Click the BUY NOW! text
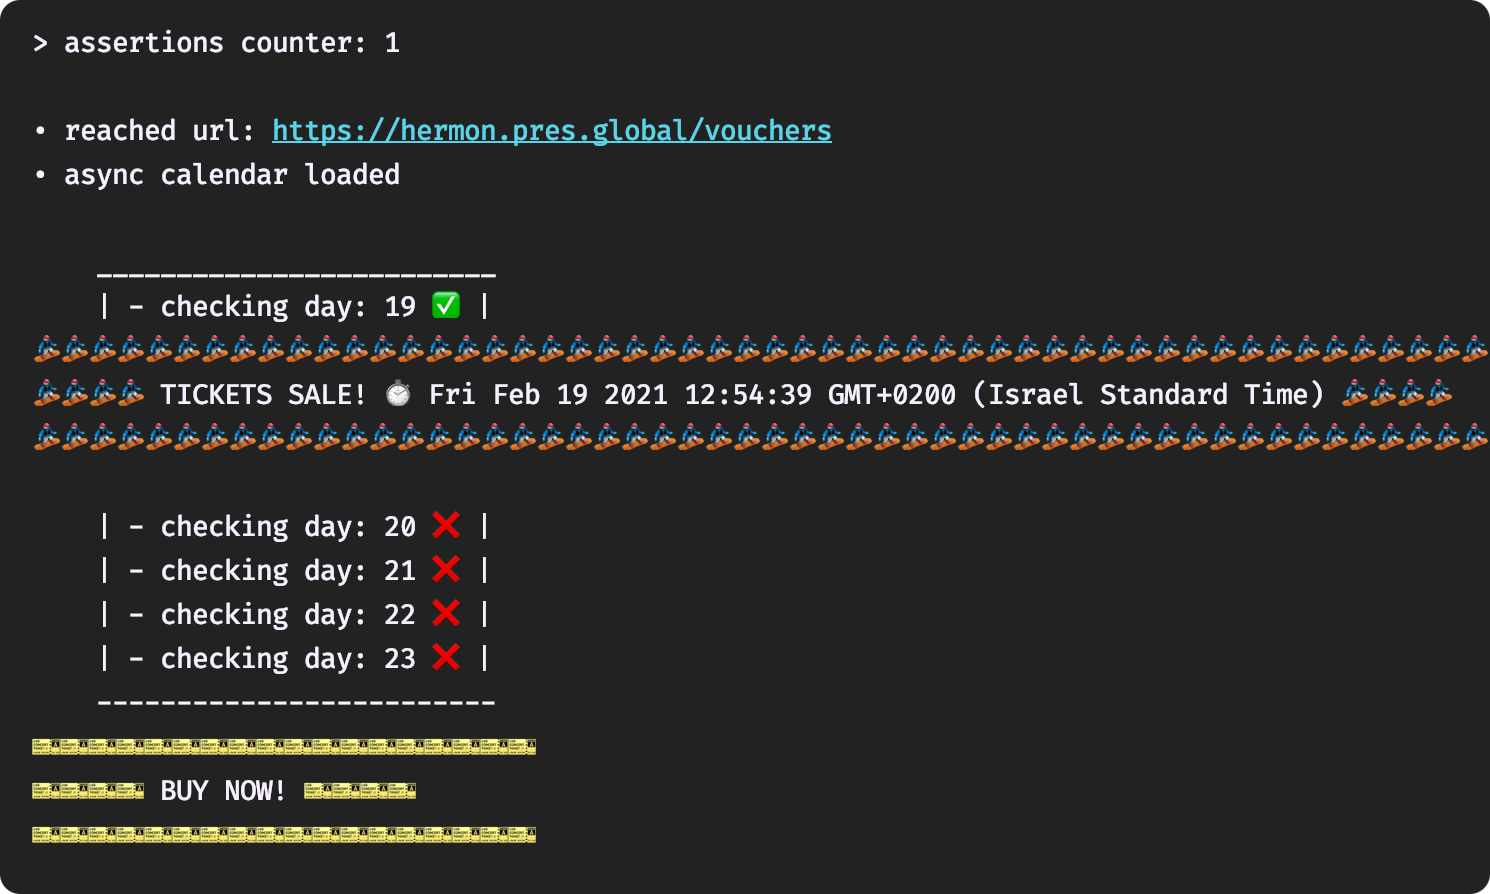The image size is (1490, 894). pyautogui.click(x=223, y=791)
